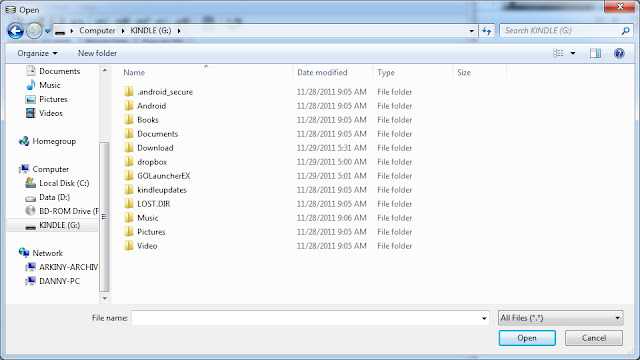Toggle the preview pane icon
Screen dimensions: 640x360
pos(595,53)
